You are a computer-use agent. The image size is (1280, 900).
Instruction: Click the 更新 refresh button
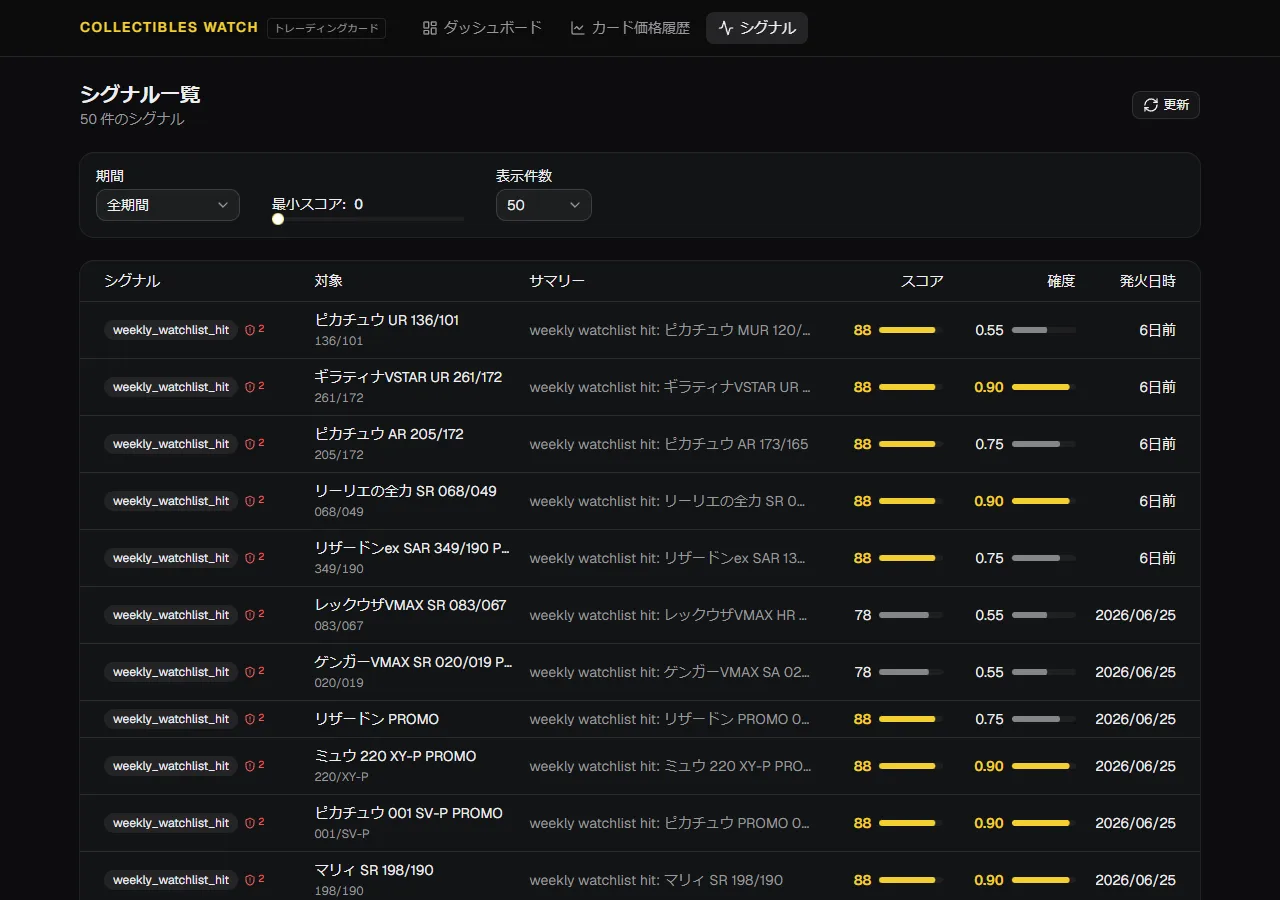click(1166, 105)
